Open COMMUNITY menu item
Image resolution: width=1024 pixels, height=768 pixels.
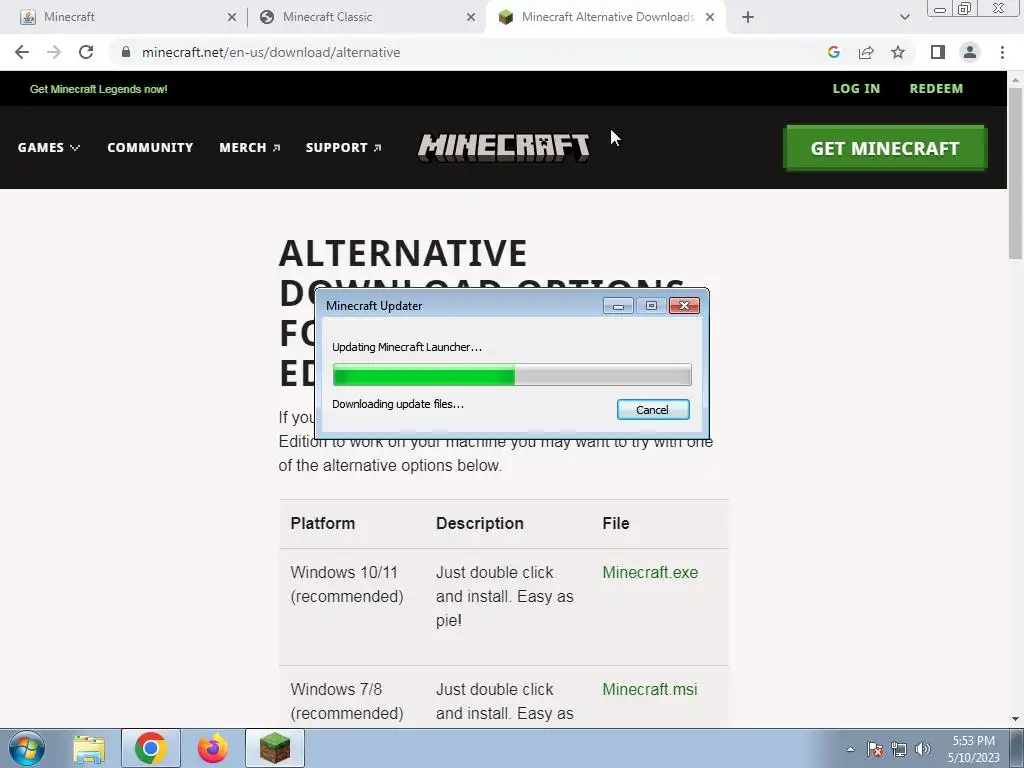point(150,148)
